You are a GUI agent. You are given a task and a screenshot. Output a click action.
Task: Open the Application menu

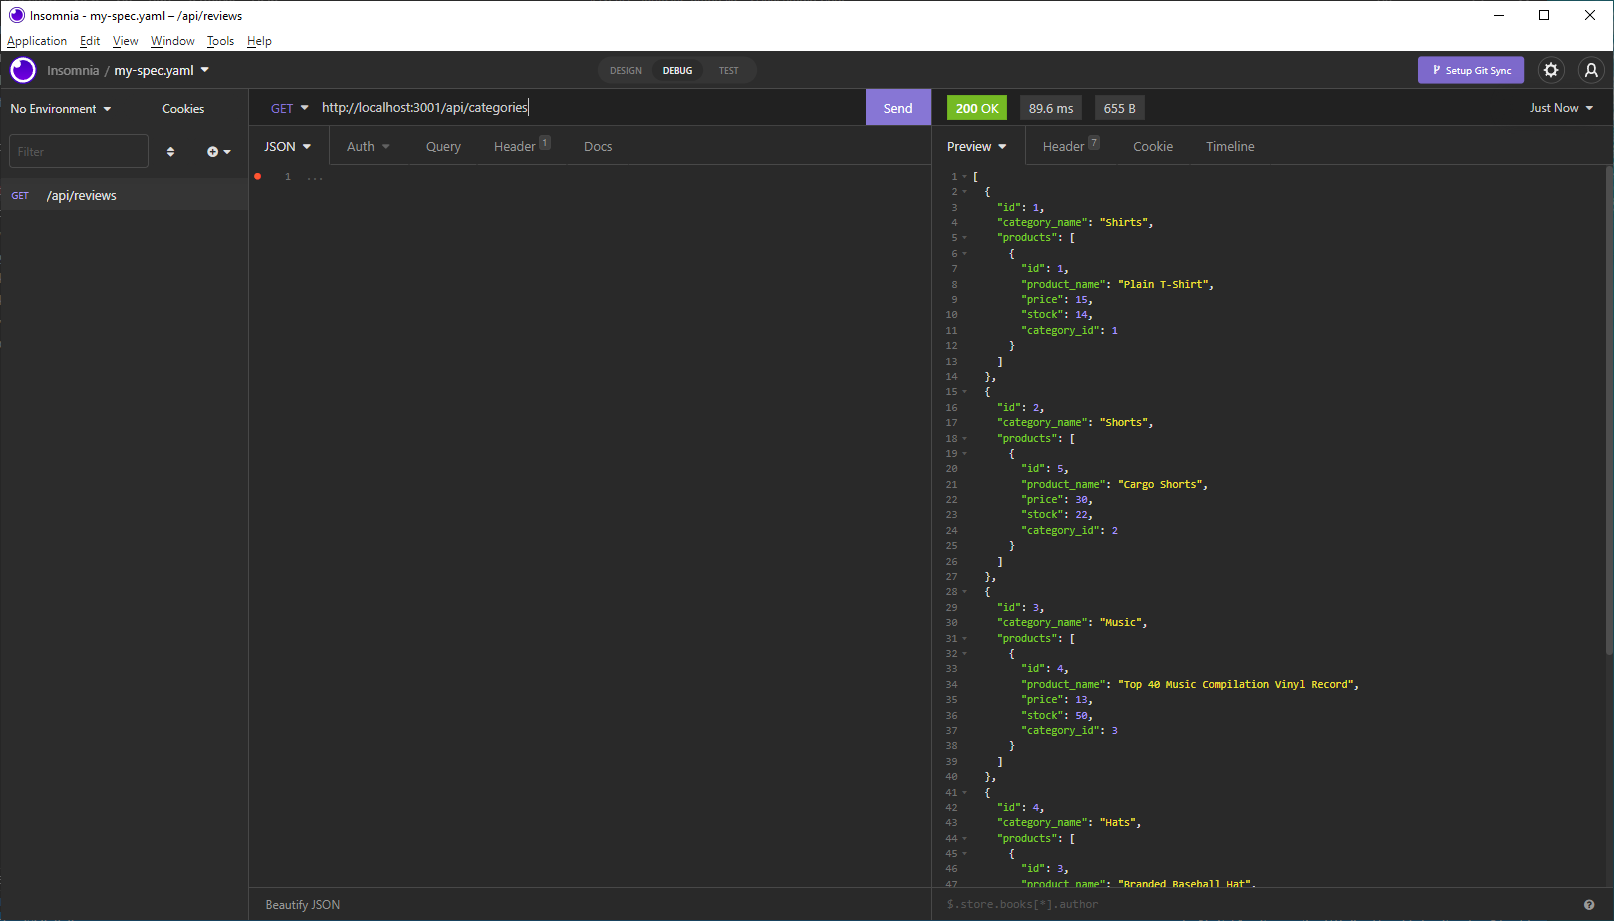tap(37, 41)
